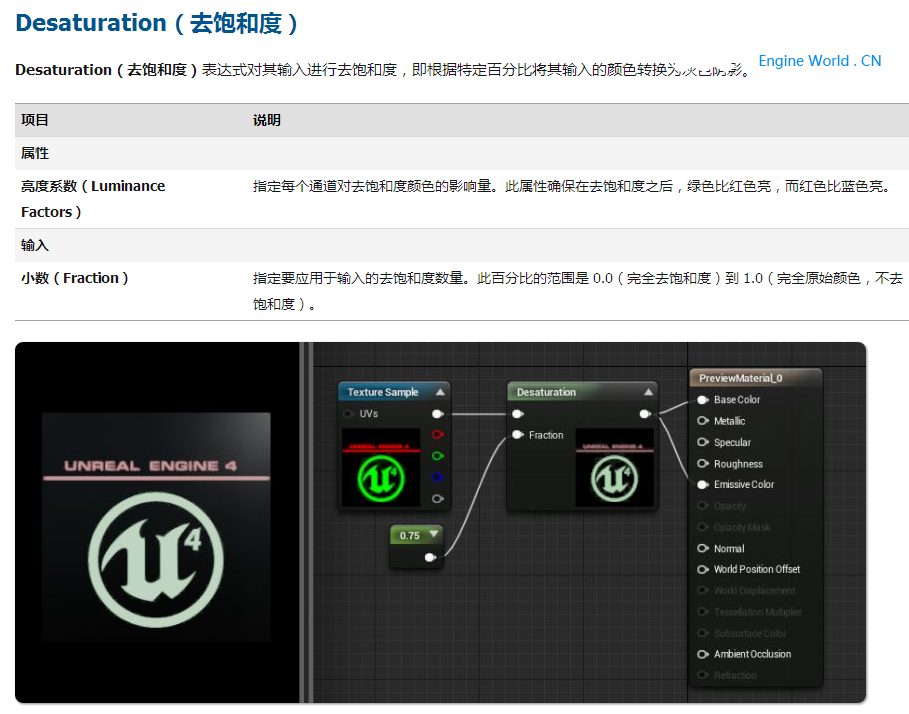Viewport: 909px width, 714px height.
Task: Collapse the Desaturation node preview
Action: [648, 392]
